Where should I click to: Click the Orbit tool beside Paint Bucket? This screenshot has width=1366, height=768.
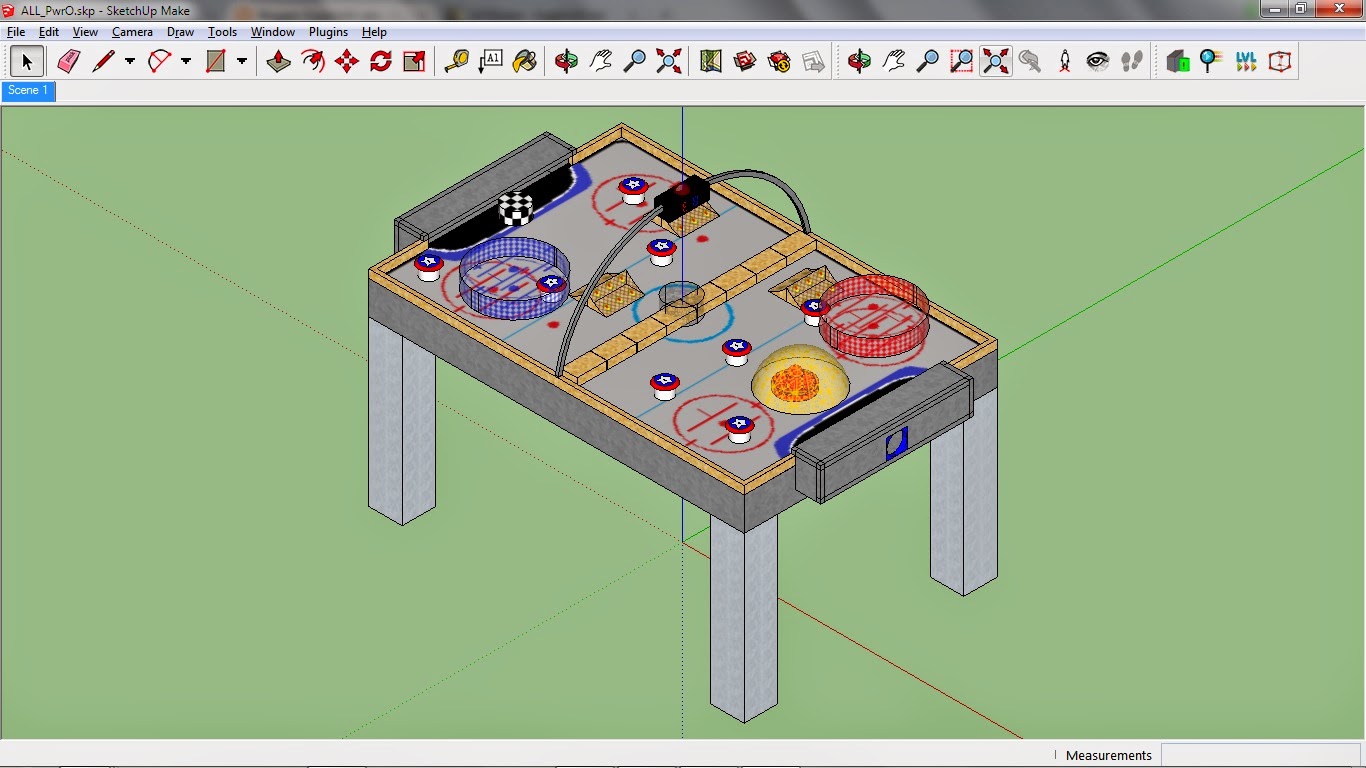(x=567, y=62)
